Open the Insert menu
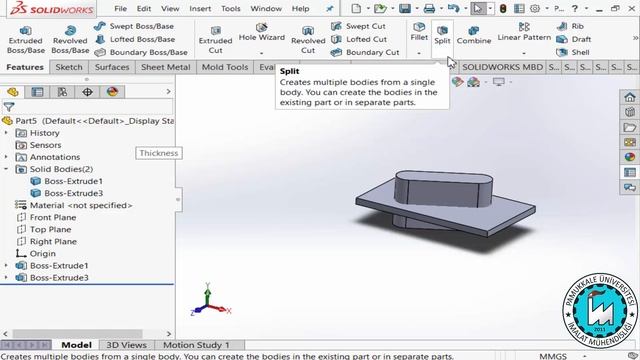 [200, 9]
